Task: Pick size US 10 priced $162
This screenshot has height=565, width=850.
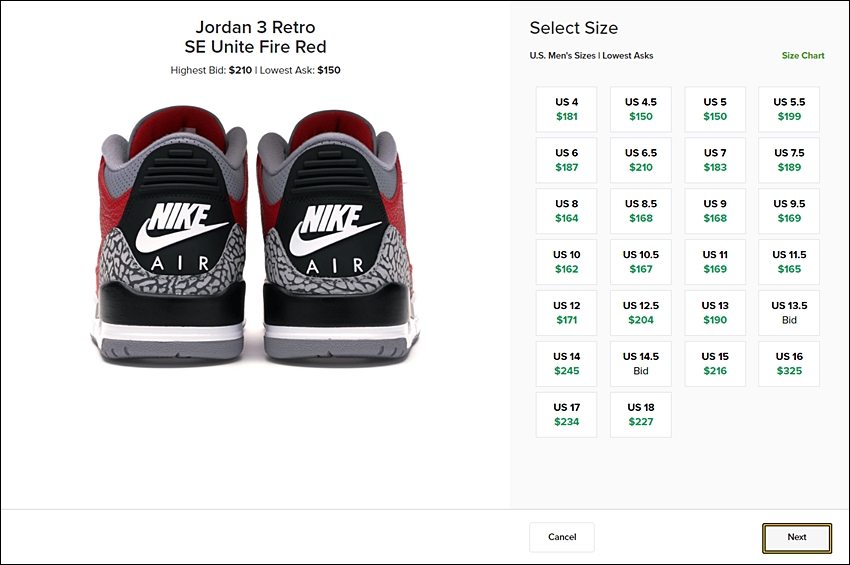Action: pos(566,262)
